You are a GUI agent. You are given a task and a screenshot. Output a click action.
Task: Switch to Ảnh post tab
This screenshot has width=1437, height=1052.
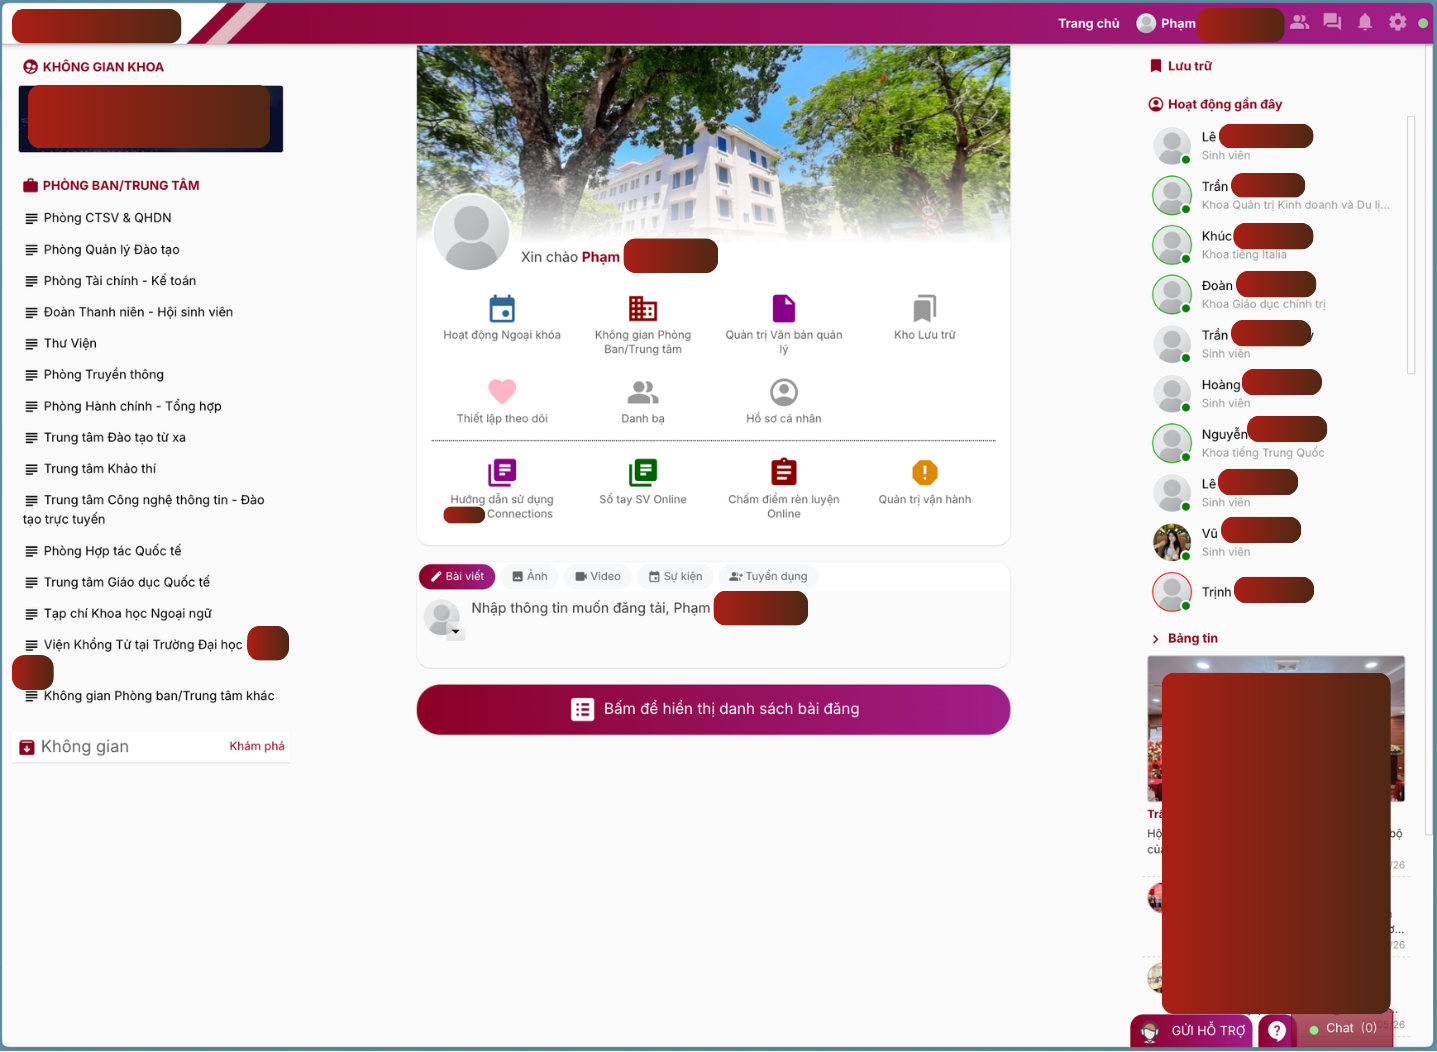point(530,577)
